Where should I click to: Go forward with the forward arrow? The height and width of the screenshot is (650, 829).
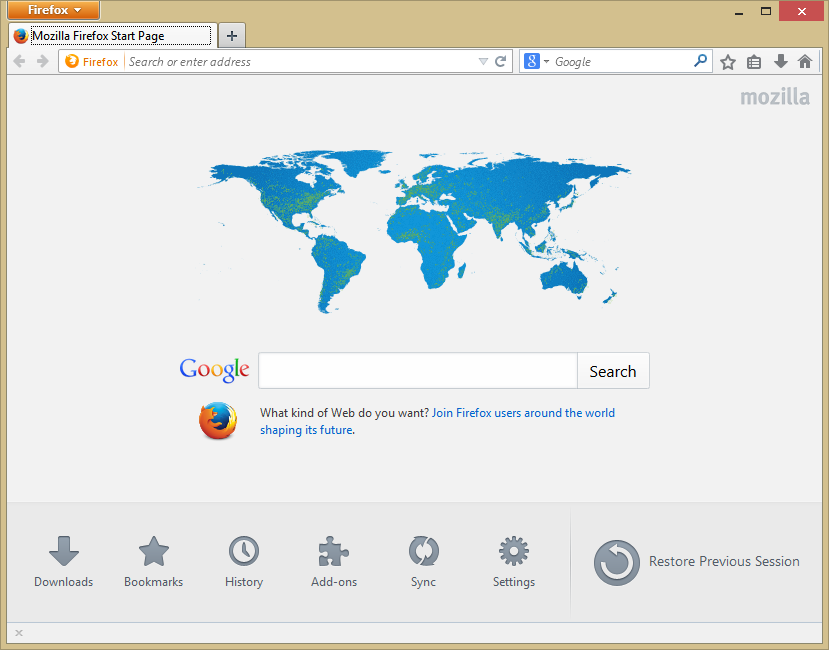pyautogui.click(x=43, y=61)
